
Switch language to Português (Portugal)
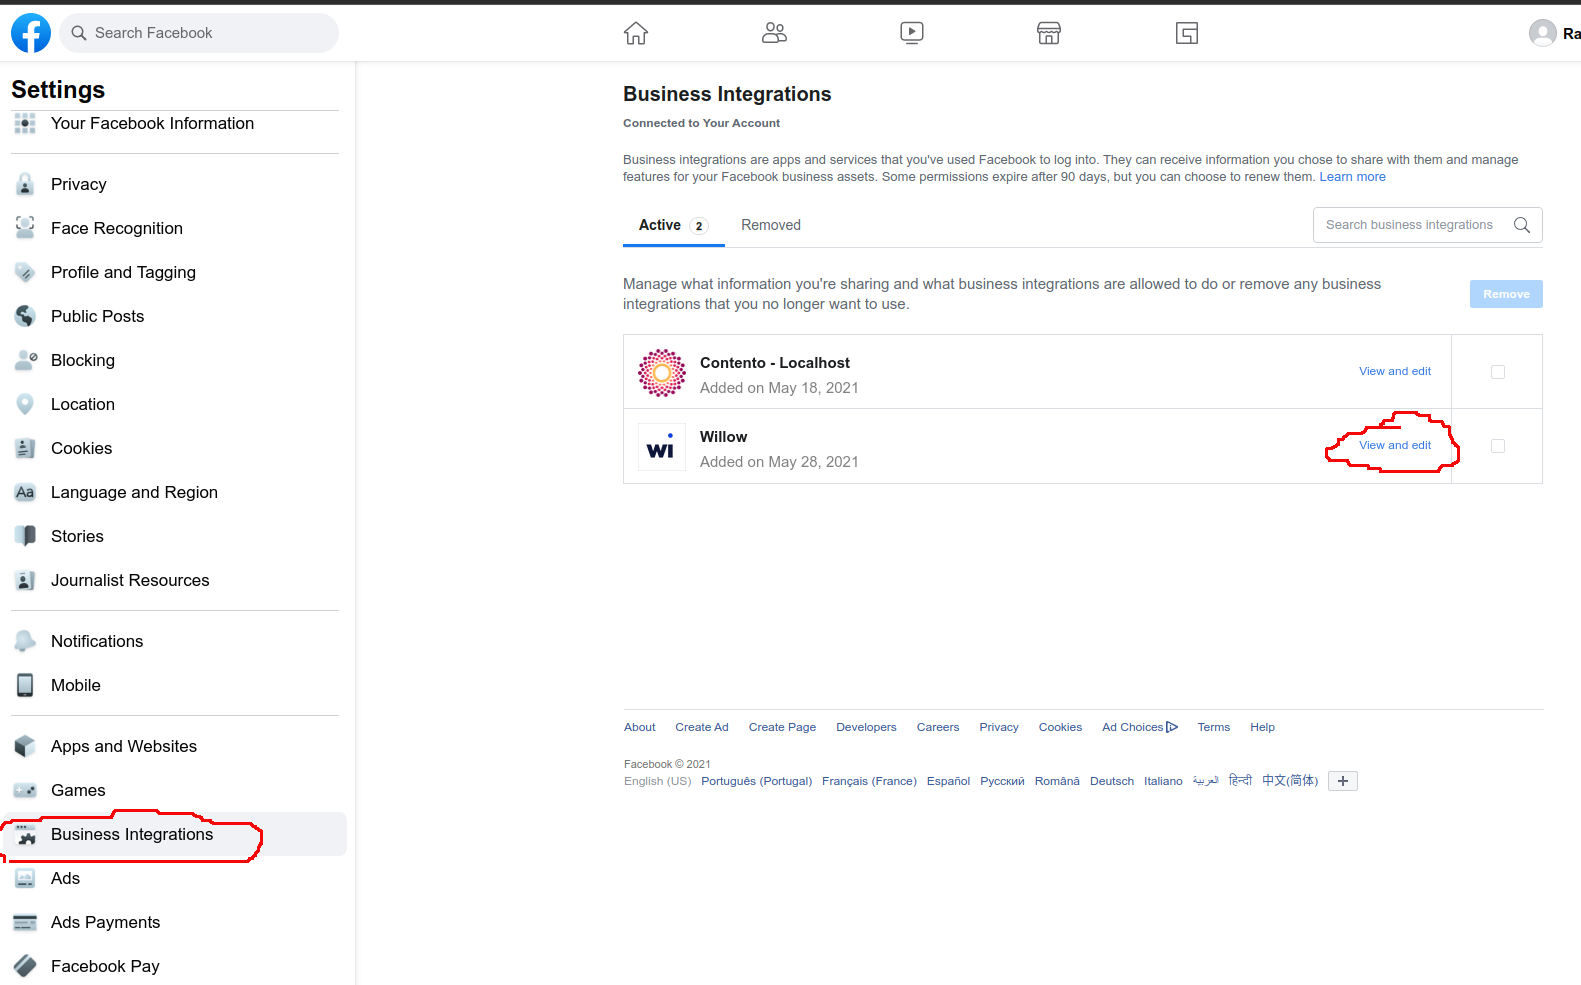click(x=757, y=781)
